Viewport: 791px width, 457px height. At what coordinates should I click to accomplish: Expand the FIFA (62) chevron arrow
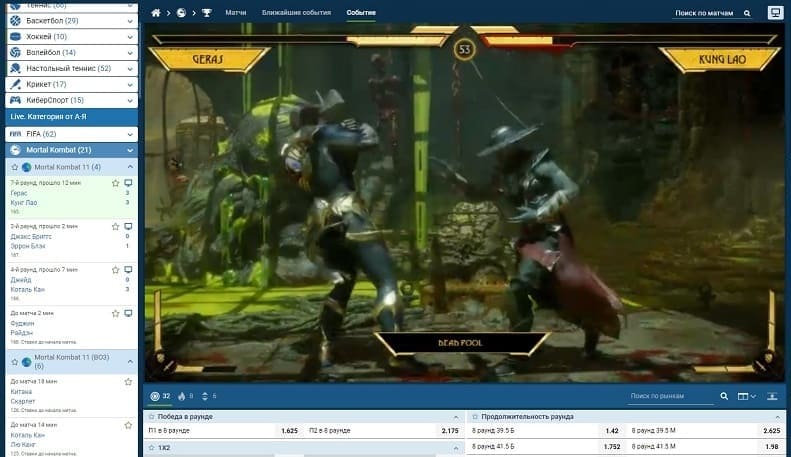tap(130, 134)
